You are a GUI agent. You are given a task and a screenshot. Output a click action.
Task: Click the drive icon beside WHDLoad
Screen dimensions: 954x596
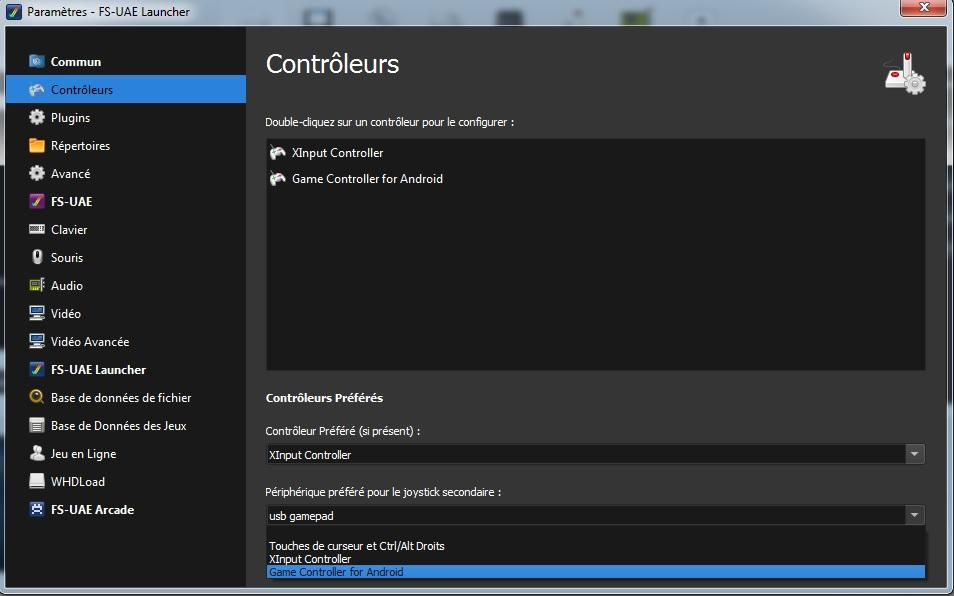click(x=37, y=481)
